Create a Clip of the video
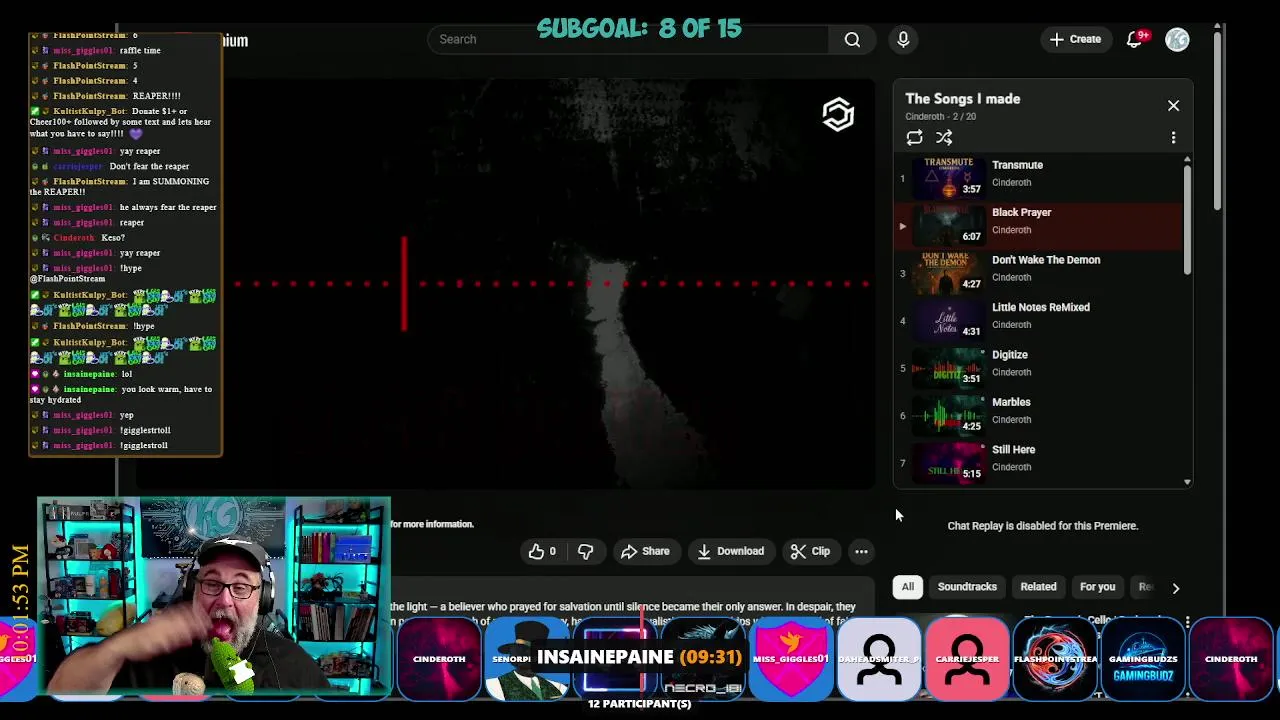This screenshot has width=1280, height=720. coord(810,551)
